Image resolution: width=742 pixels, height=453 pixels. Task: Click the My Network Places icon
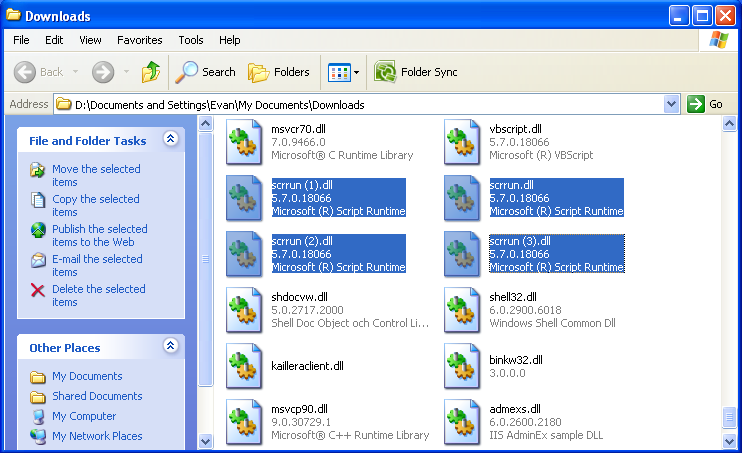point(38,436)
